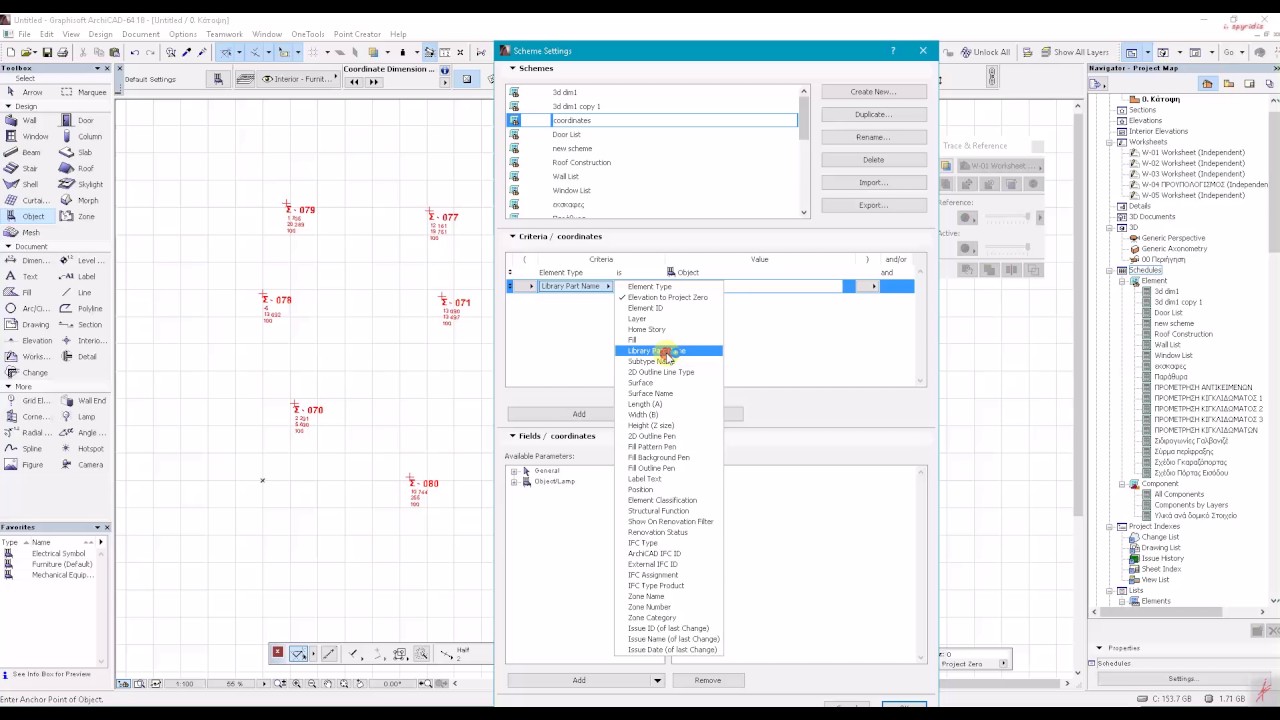The image size is (1280, 720).
Task: Choose Renovation Status from criteria list
Action: click(x=668, y=532)
